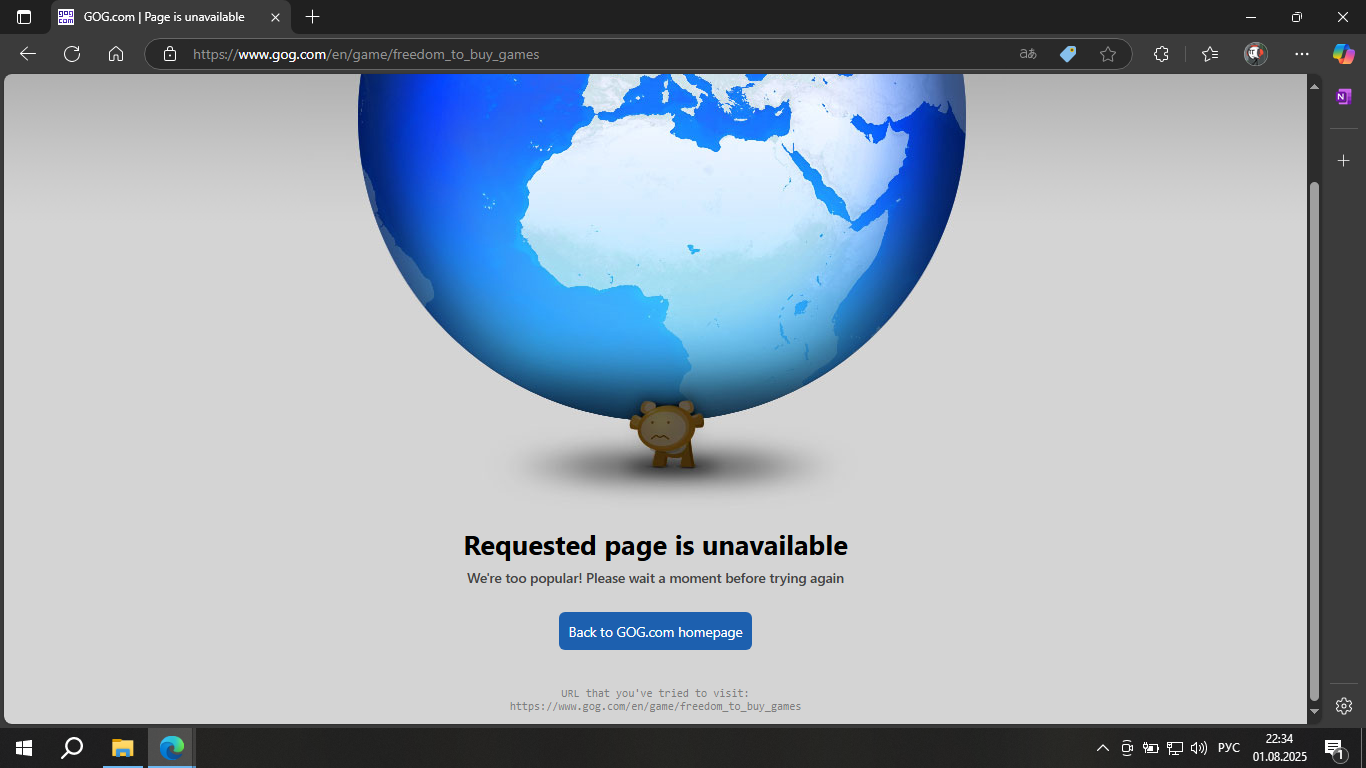Open network status tray icon

click(x=1175, y=747)
